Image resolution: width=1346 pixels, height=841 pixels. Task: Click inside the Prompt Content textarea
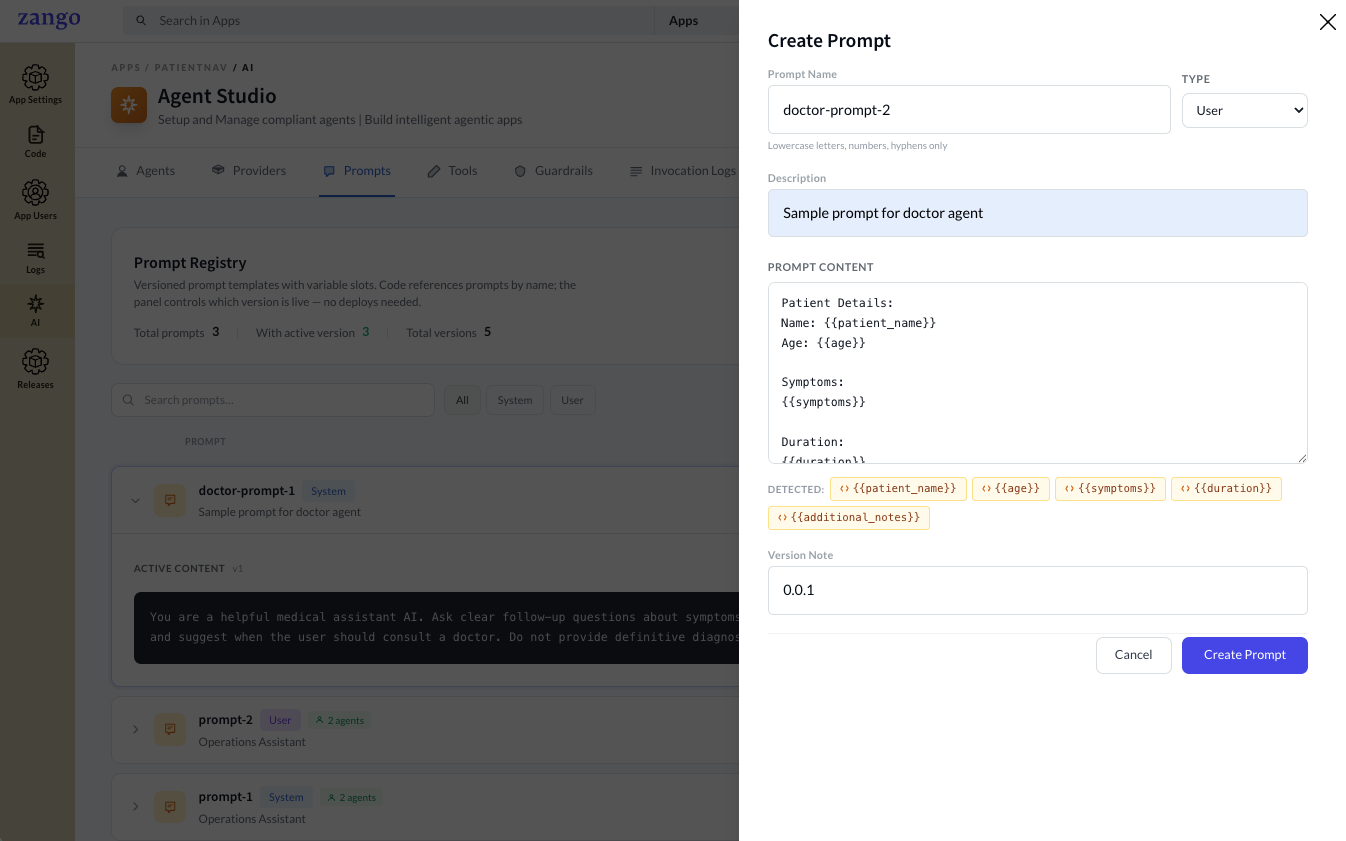tap(1037, 373)
